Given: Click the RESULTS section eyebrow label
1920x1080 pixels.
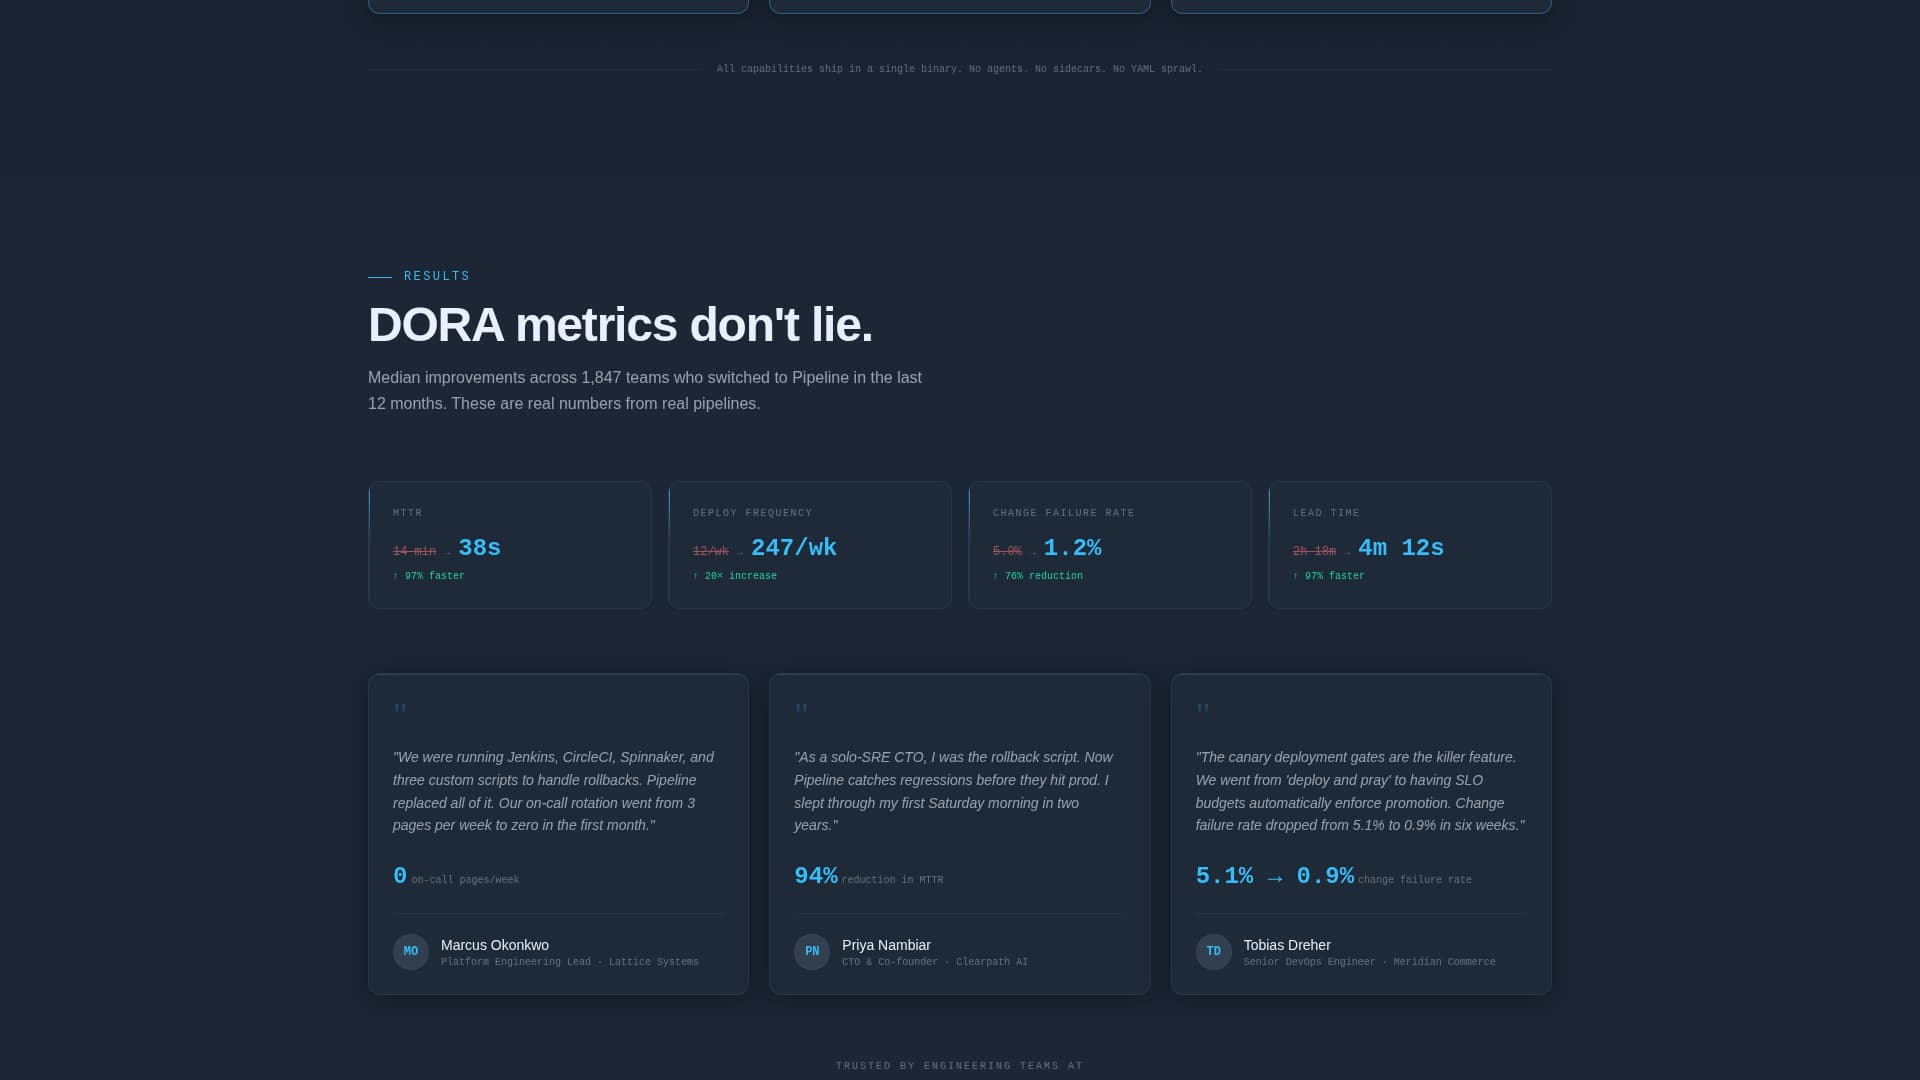Looking at the screenshot, I should (x=437, y=276).
